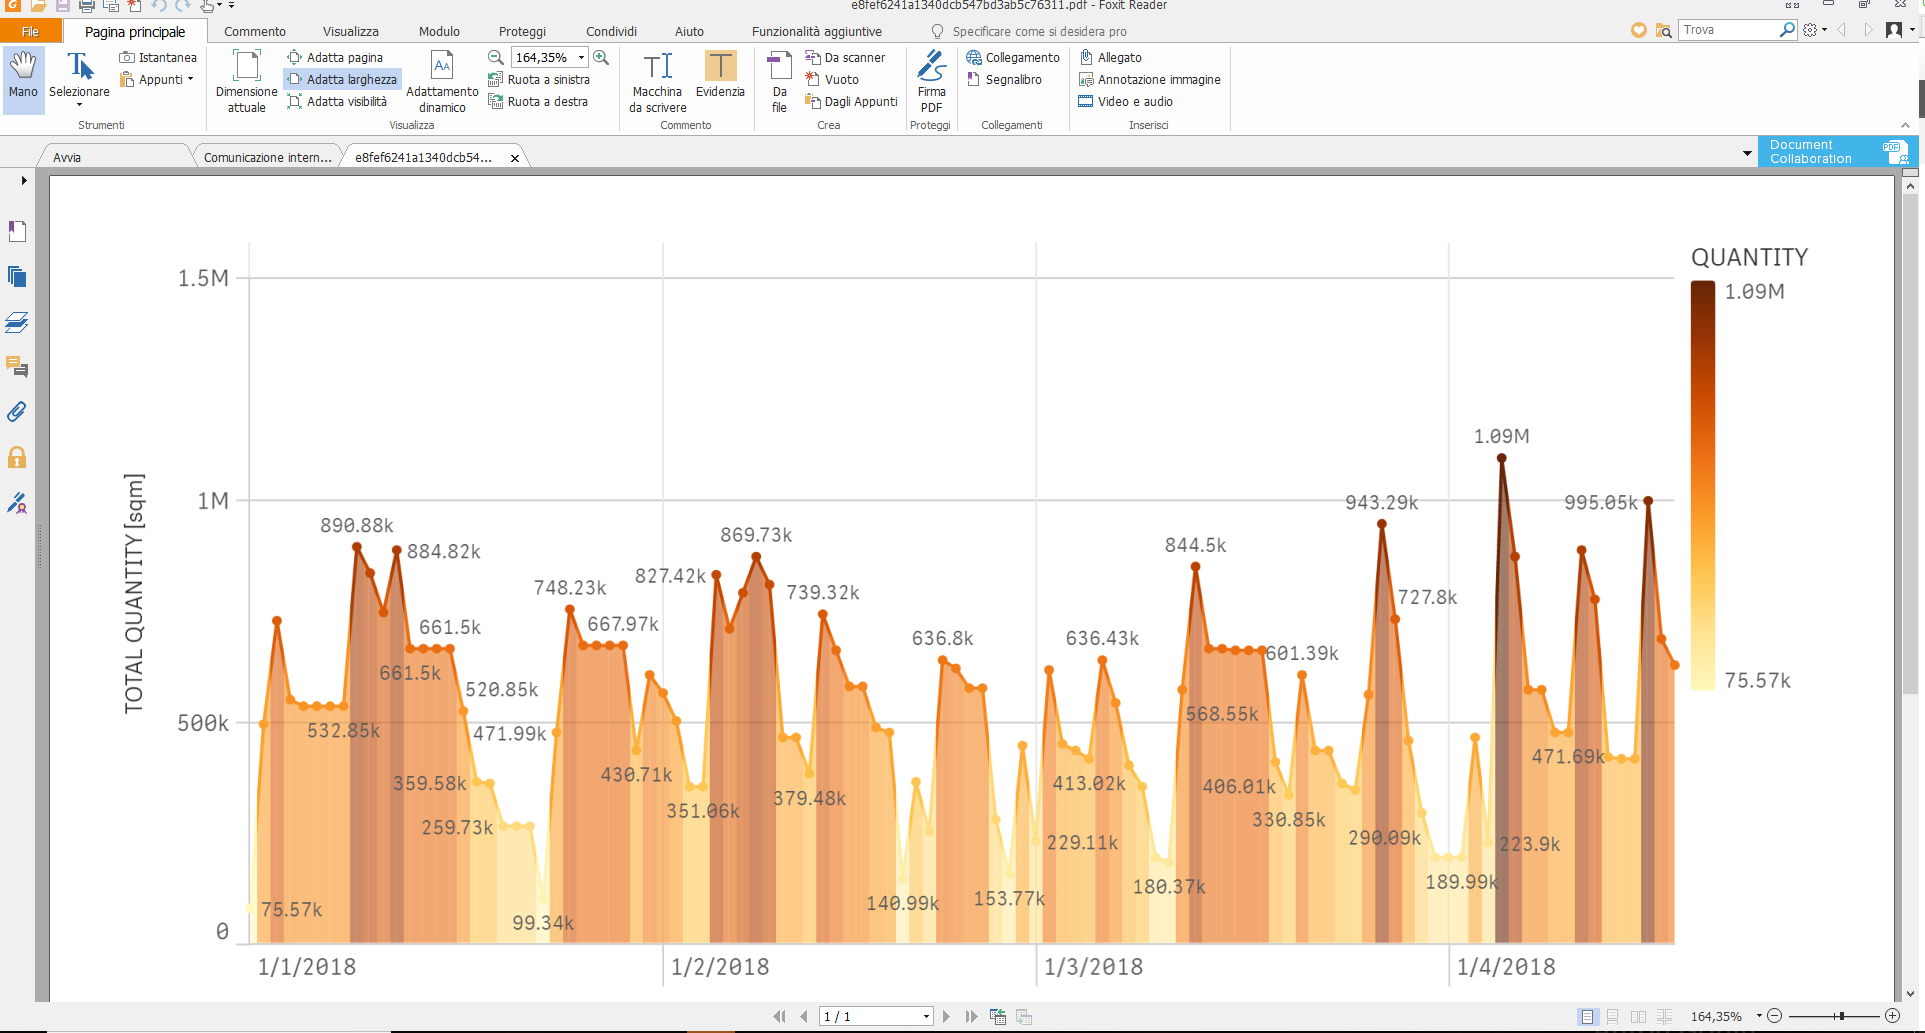Image resolution: width=1925 pixels, height=1033 pixels.
Task: Open the Modulo ribbon tab
Action: tap(439, 31)
